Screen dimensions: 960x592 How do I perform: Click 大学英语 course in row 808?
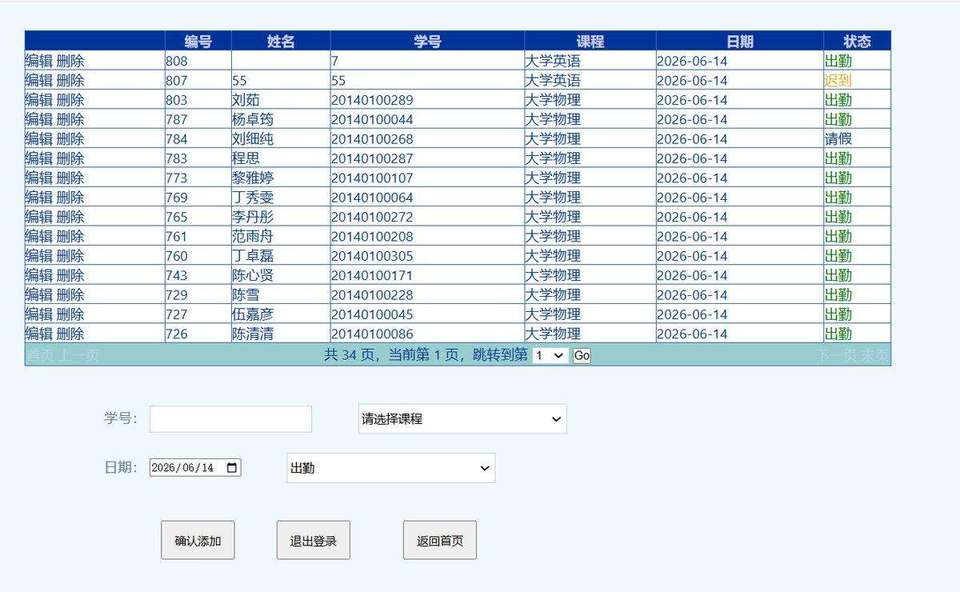click(553, 61)
